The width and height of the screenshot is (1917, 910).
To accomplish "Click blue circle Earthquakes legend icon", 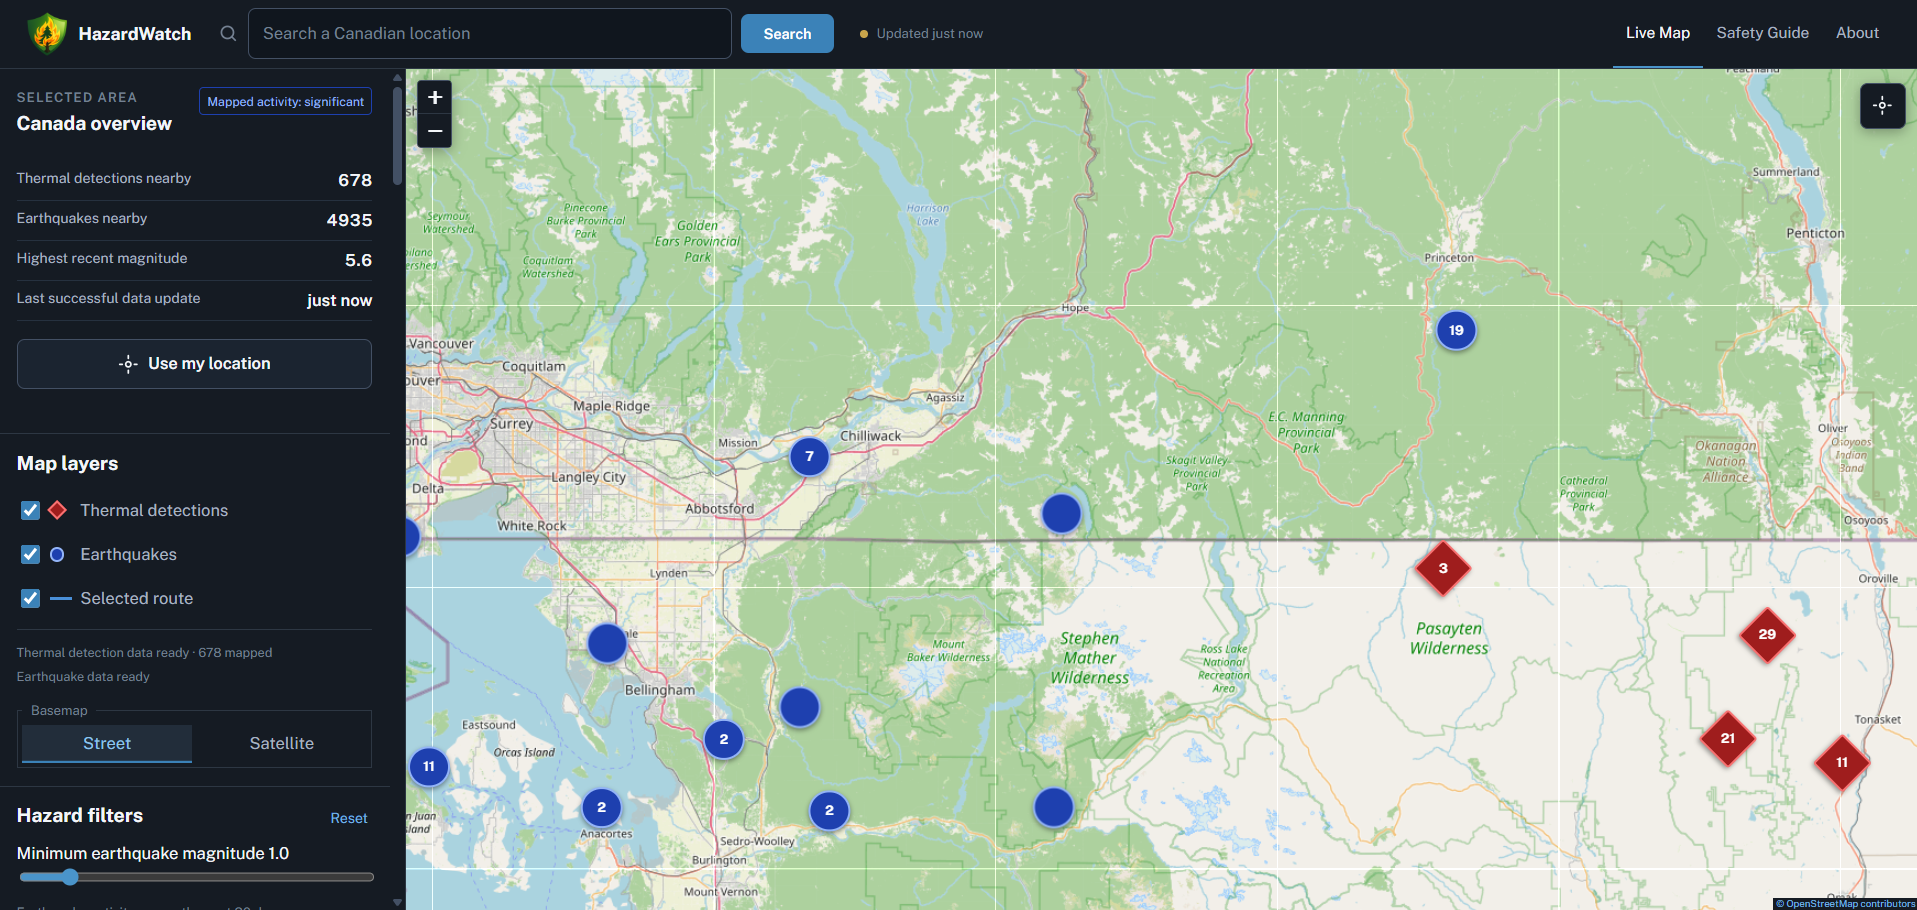I will 58,554.
